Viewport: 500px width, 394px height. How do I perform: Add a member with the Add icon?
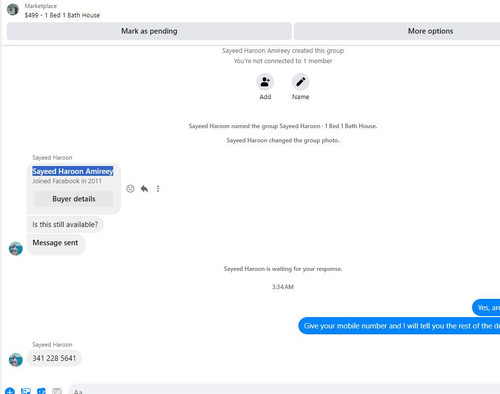click(x=265, y=82)
